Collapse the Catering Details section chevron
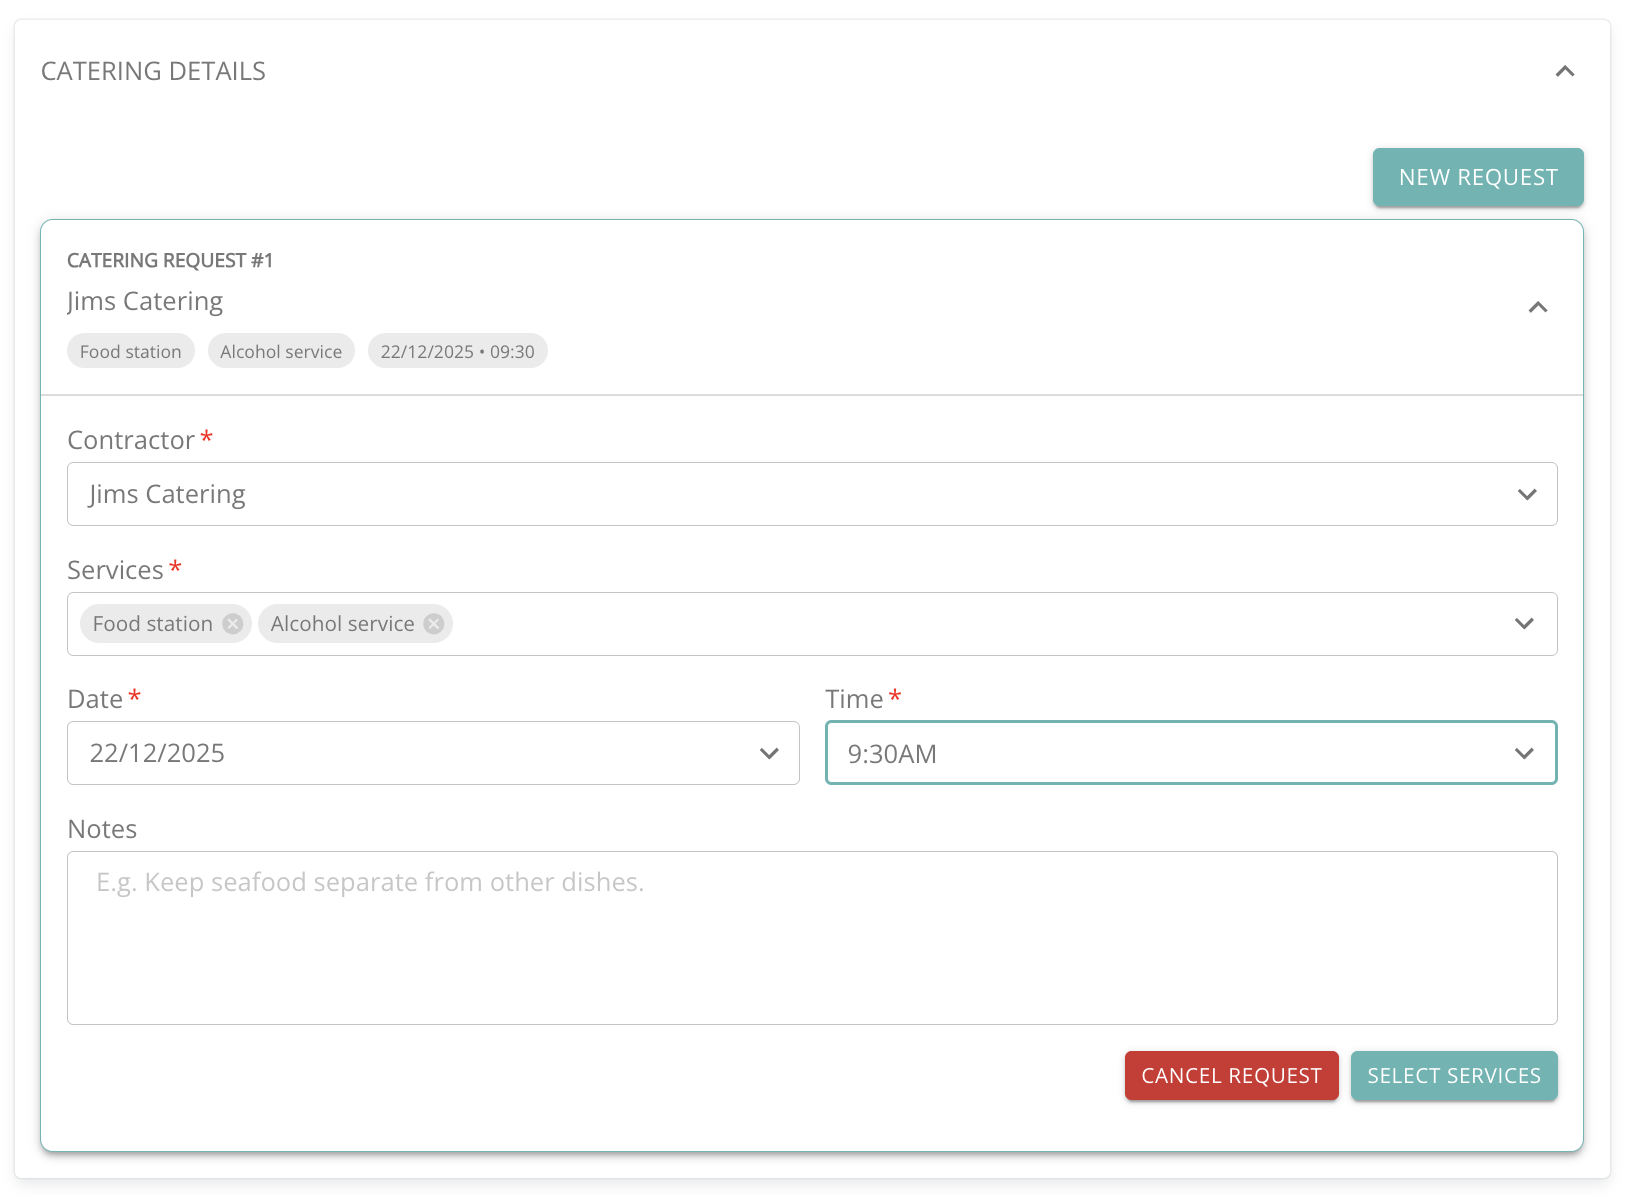The image size is (1630, 1196). coord(1565,71)
